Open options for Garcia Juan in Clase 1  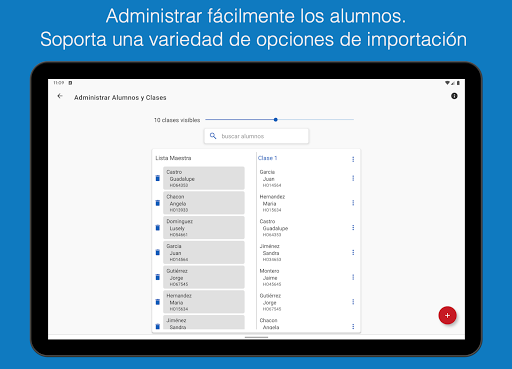pyautogui.click(x=353, y=178)
